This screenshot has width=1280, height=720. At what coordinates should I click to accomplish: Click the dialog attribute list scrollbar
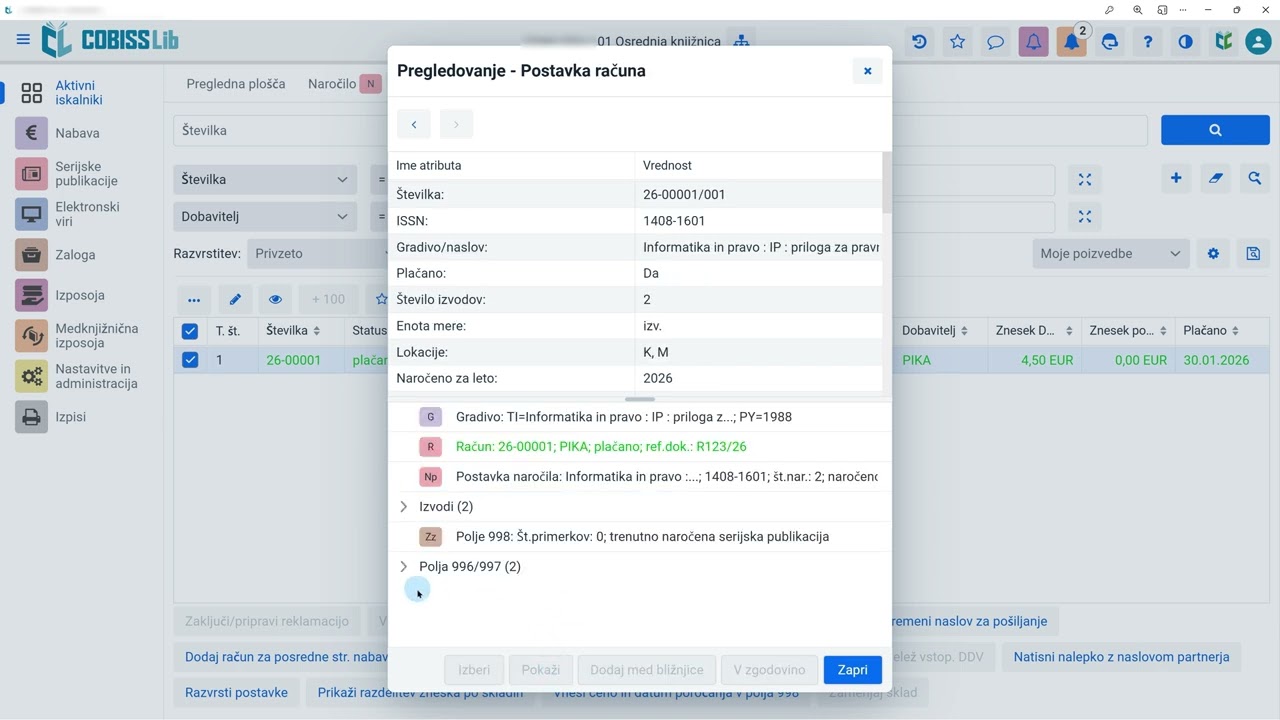(887, 183)
